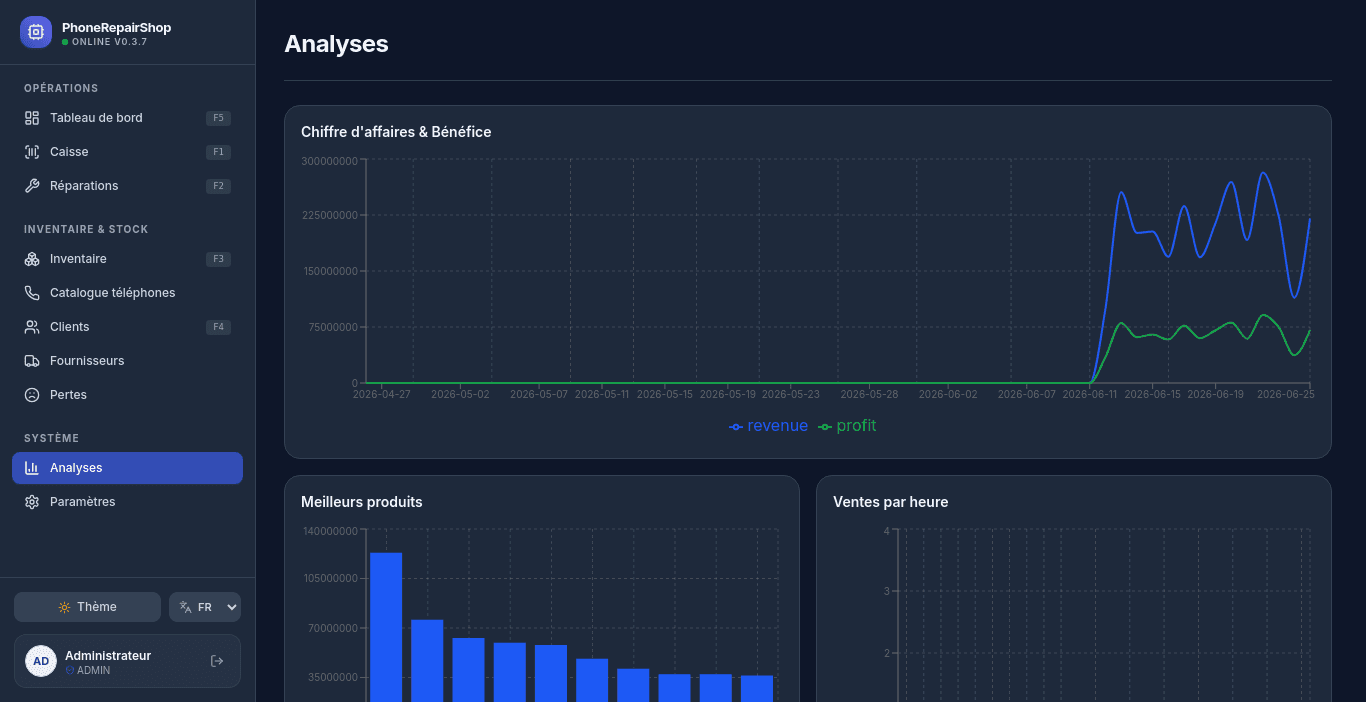This screenshot has width=1366, height=702.
Task: Click the tallest bar in Meilleurs produits
Action: (386, 627)
